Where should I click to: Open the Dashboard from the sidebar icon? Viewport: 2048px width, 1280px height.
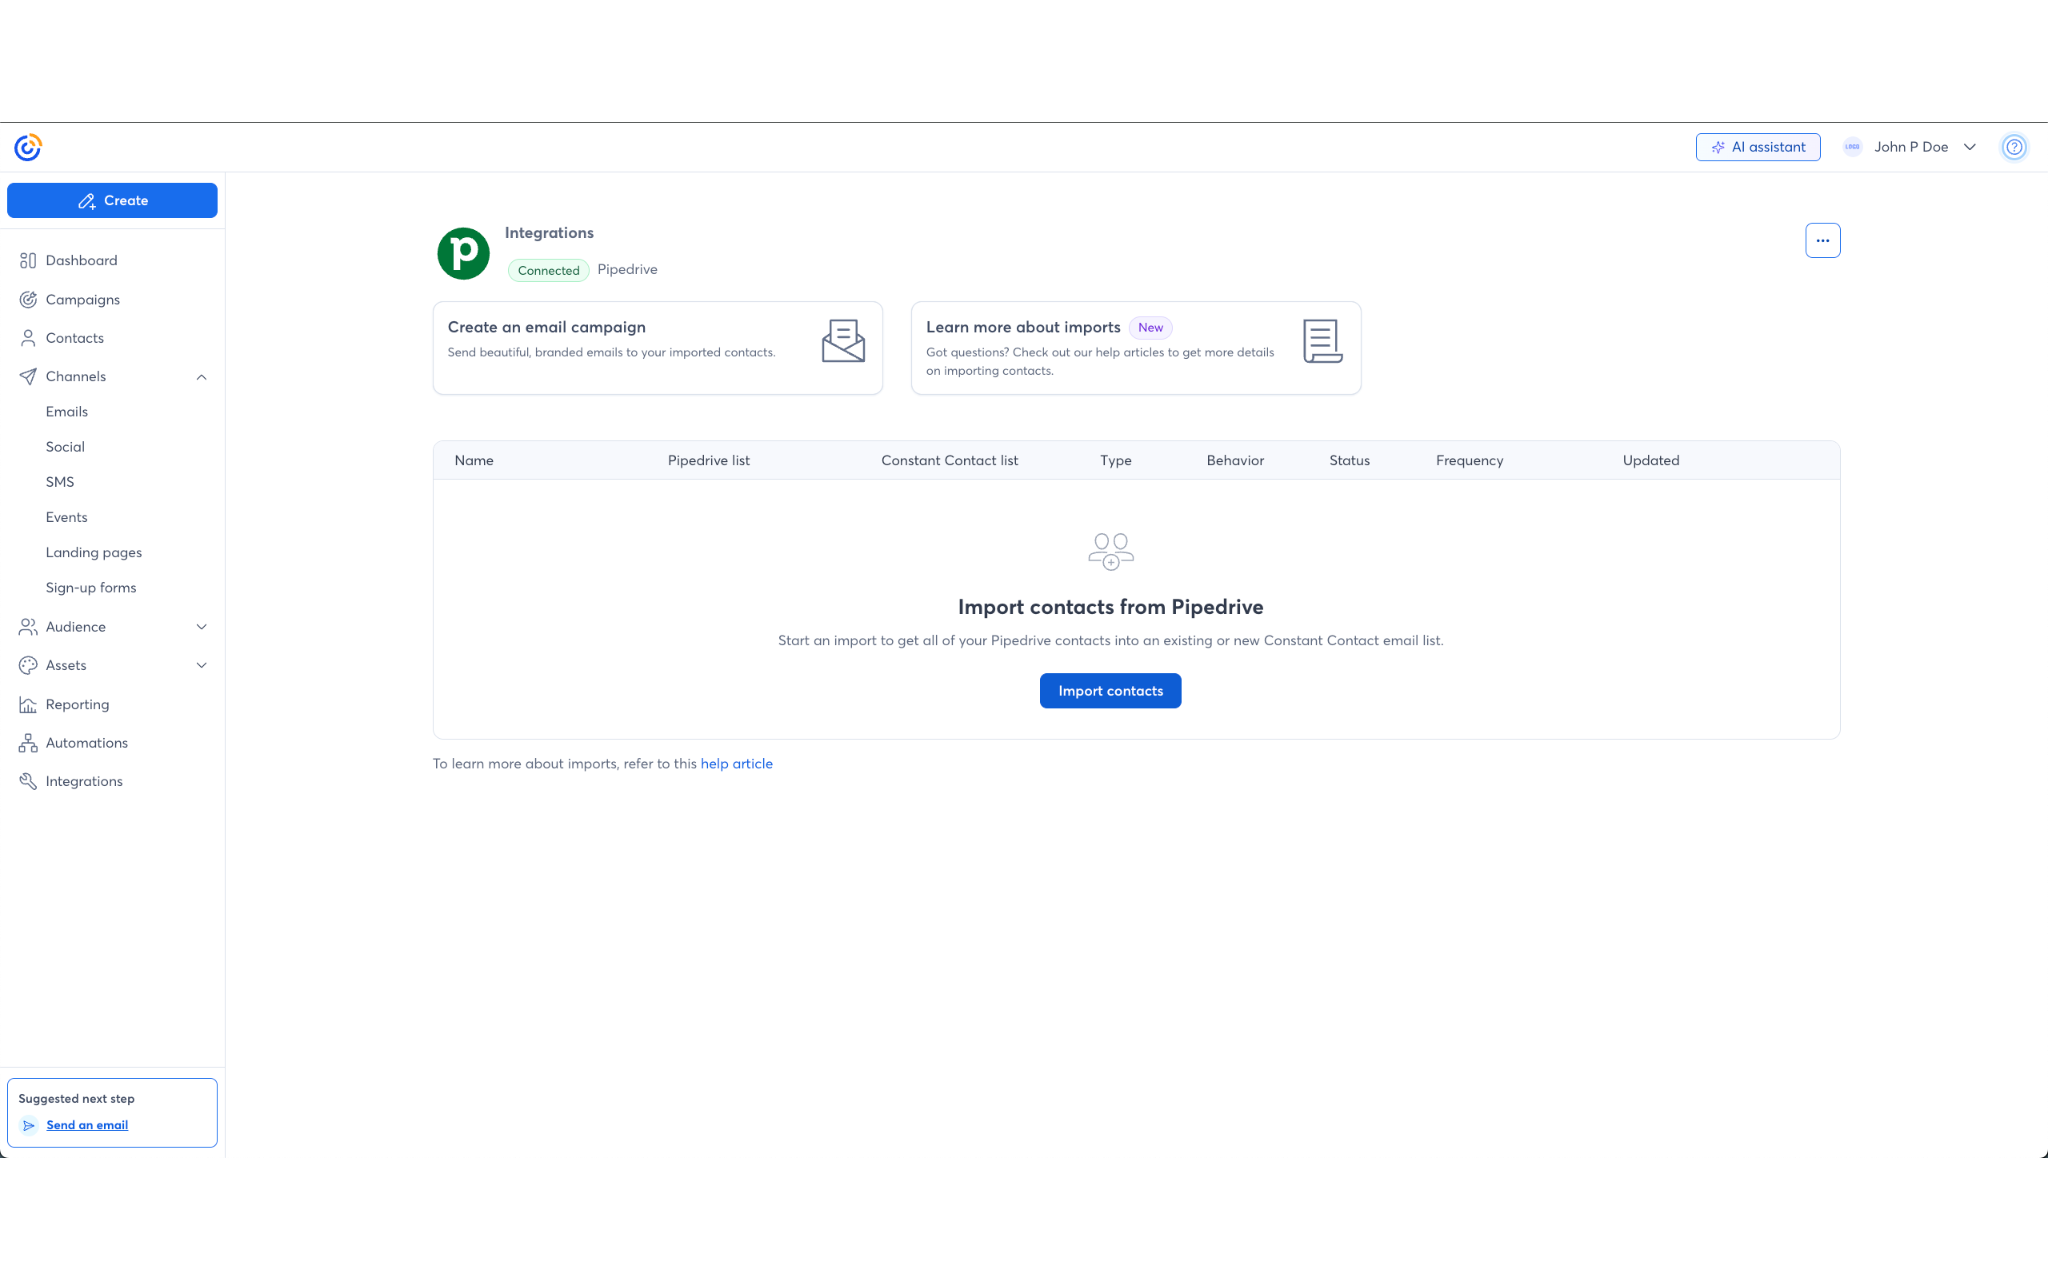pos(29,260)
